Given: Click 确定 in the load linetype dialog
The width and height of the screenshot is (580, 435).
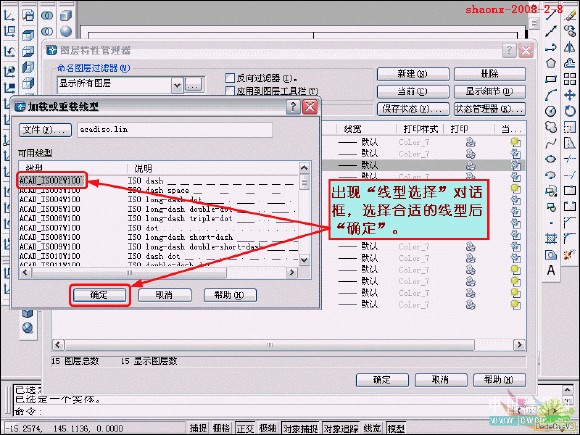Looking at the screenshot, I should click(x=100, y=295).
